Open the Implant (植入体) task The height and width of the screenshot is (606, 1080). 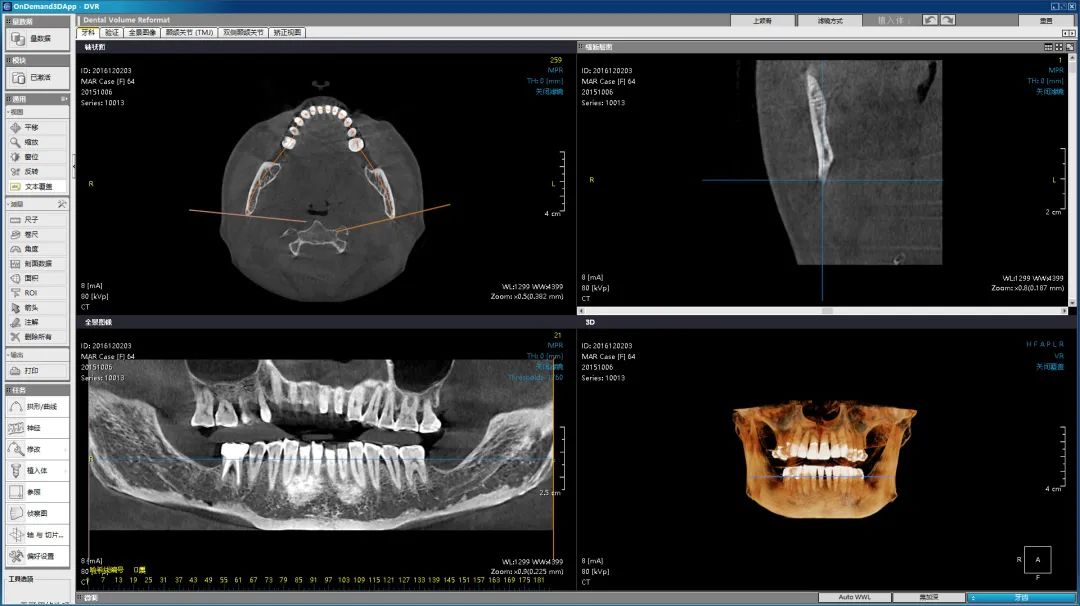point(37,470)
